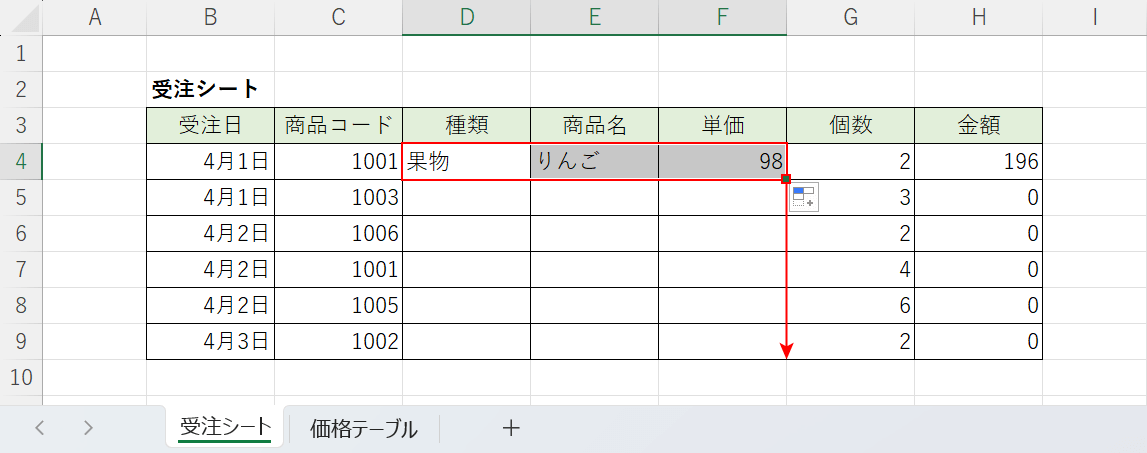Click the 金額 cell showing 196
1147x453 pixels.
click(978, 162)
